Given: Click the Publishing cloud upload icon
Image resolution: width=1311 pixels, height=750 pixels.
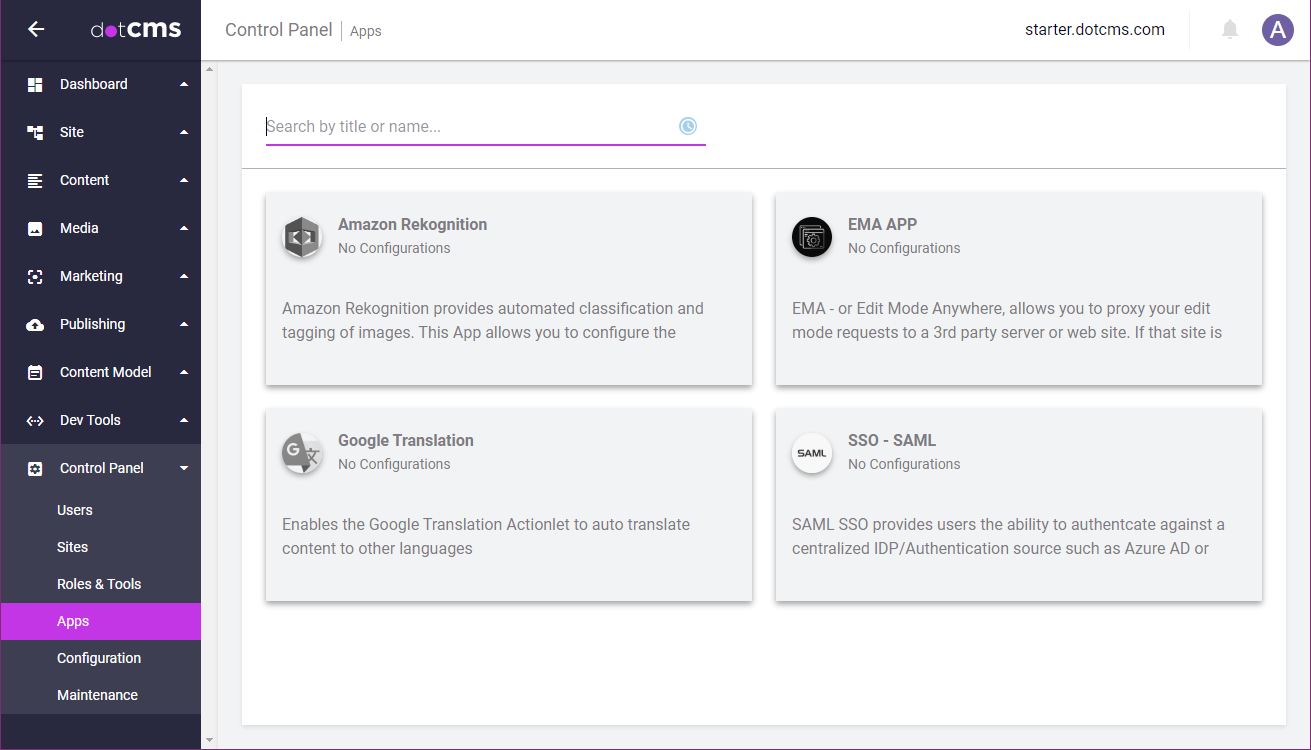Looking at the screenshot, I should coord(35,325).
